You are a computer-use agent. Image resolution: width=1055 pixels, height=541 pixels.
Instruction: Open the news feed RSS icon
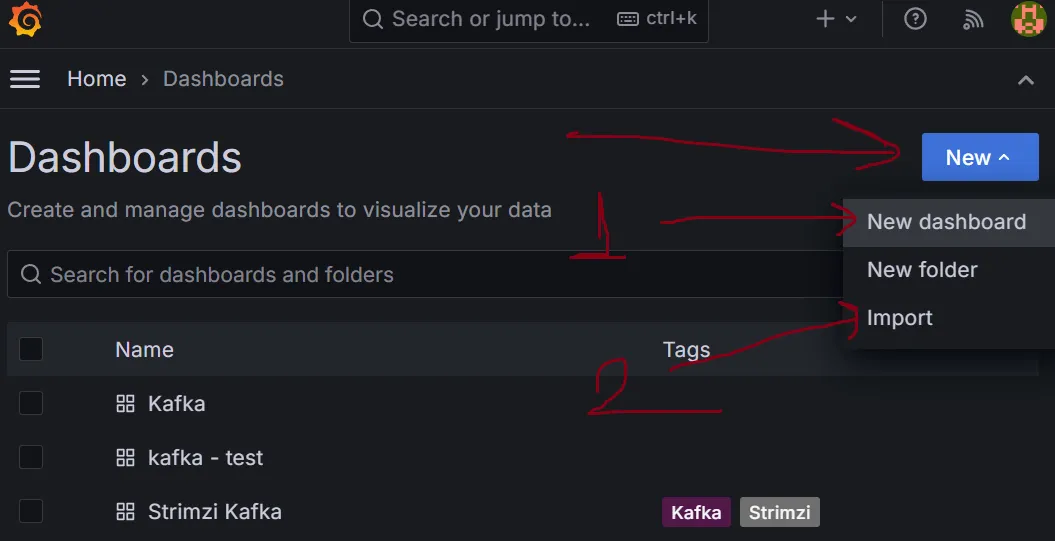[x=973, y=20]
